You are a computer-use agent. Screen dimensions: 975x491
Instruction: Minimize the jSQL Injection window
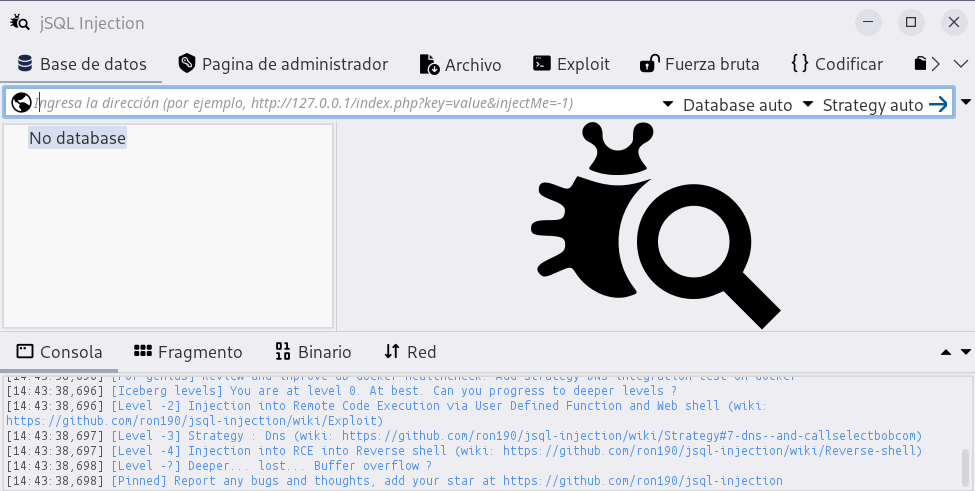point(868,22)
